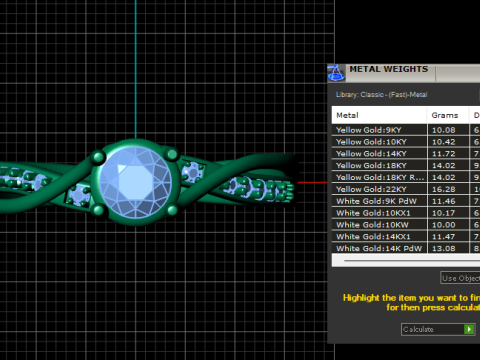The height and width of the screenshot is (360, 480).
Task: Click the Metal Weights scale icon
Action: click(336, 73)
